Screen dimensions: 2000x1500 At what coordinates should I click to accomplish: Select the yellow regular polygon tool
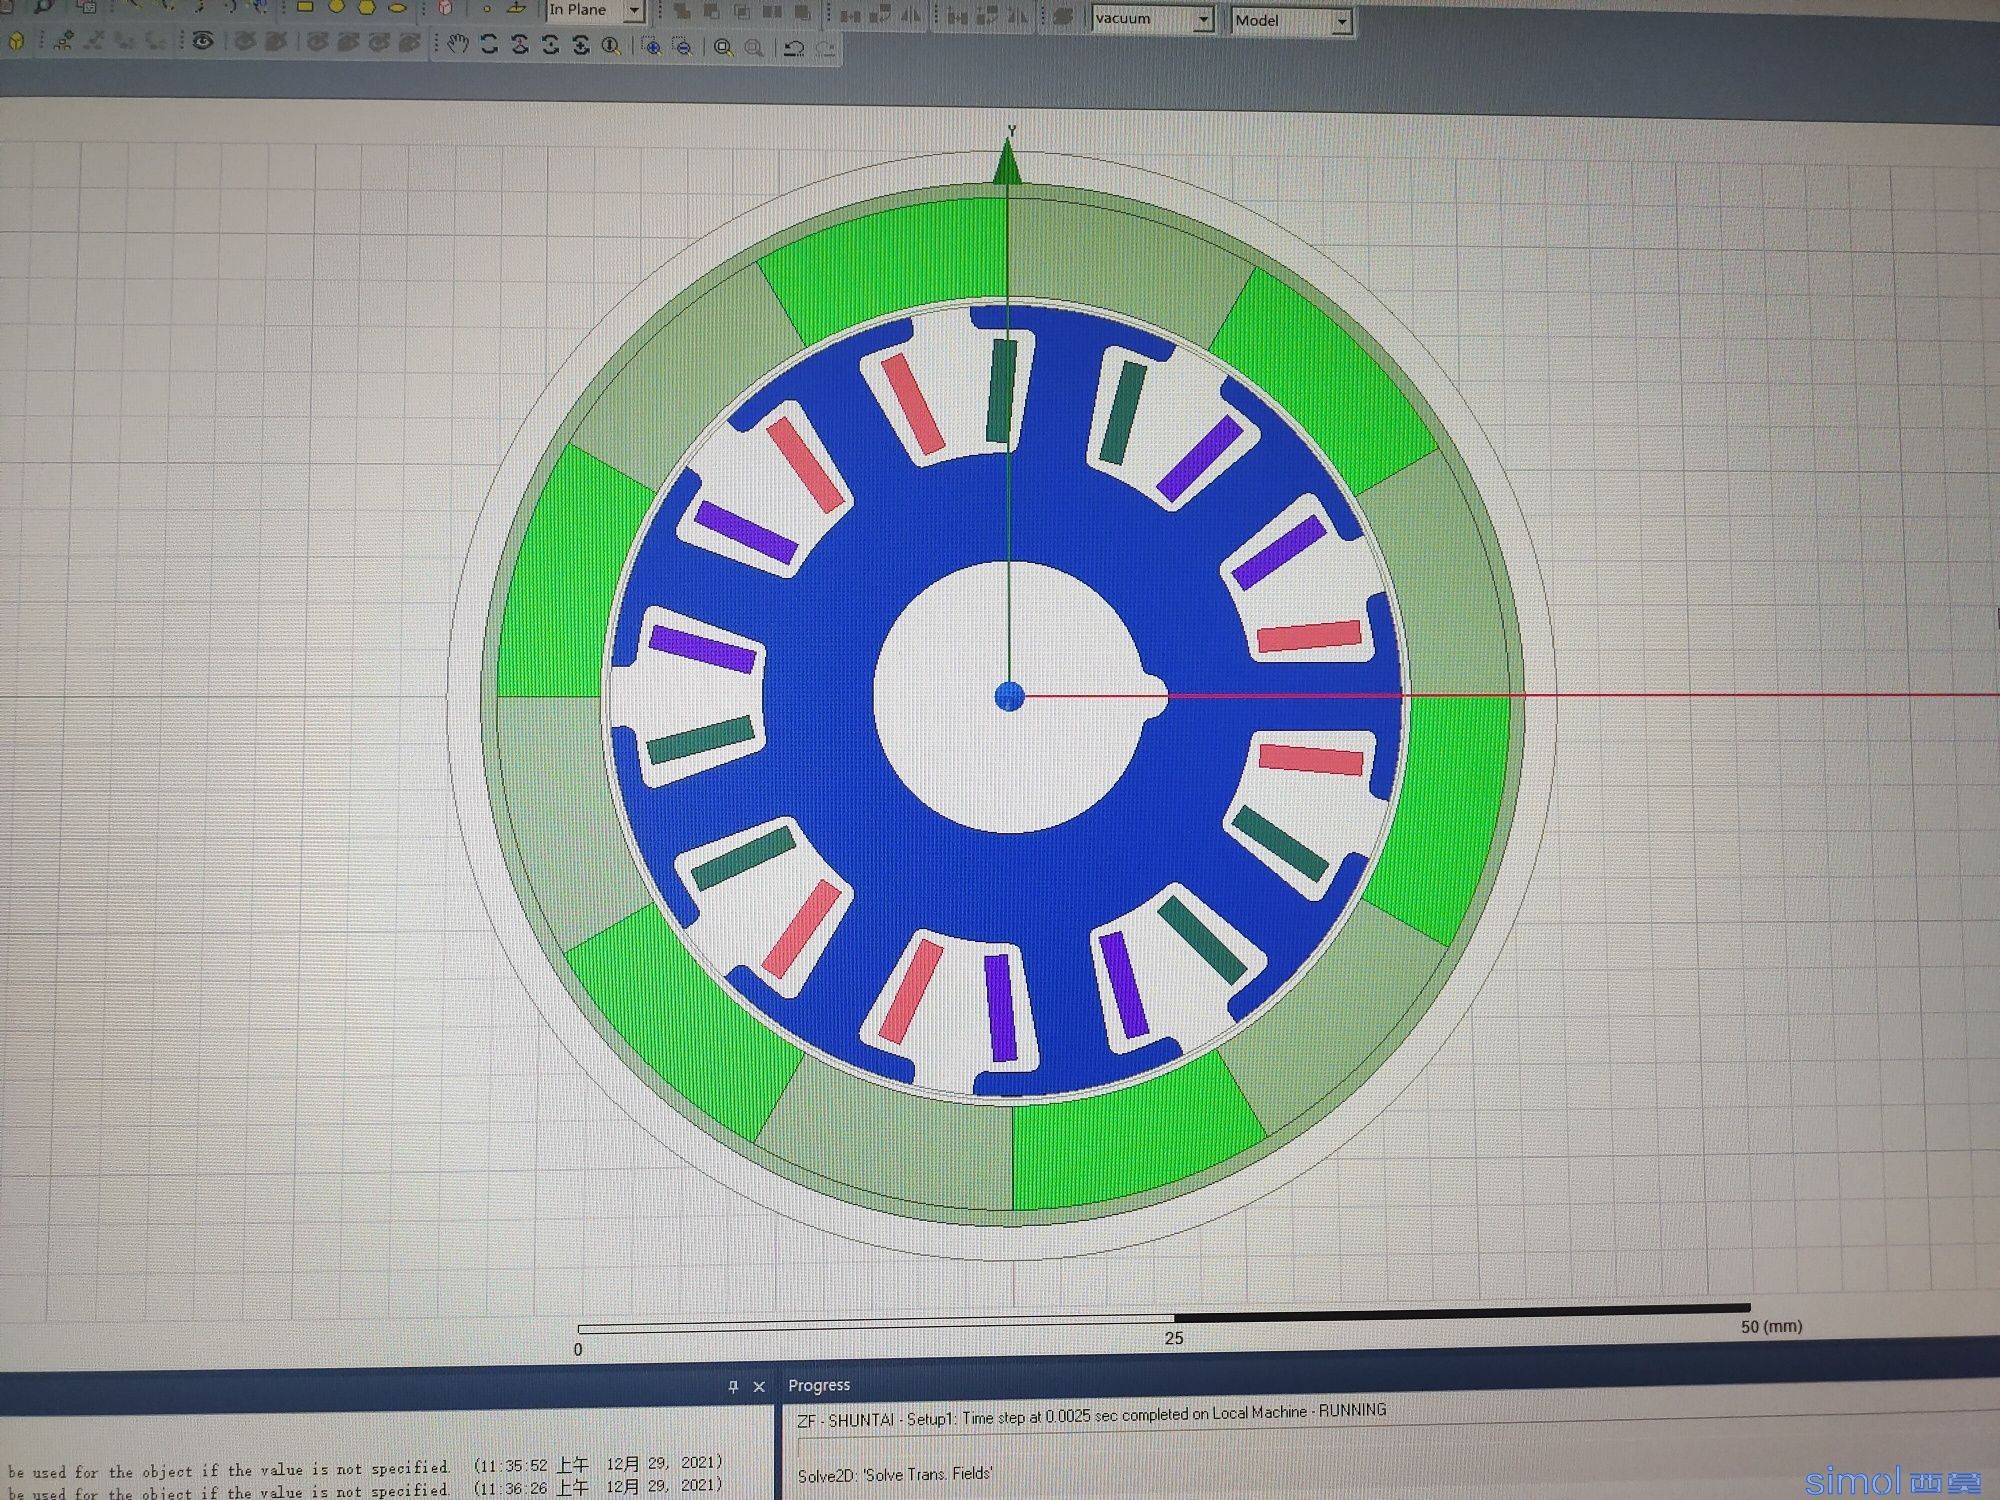(366, 7)
